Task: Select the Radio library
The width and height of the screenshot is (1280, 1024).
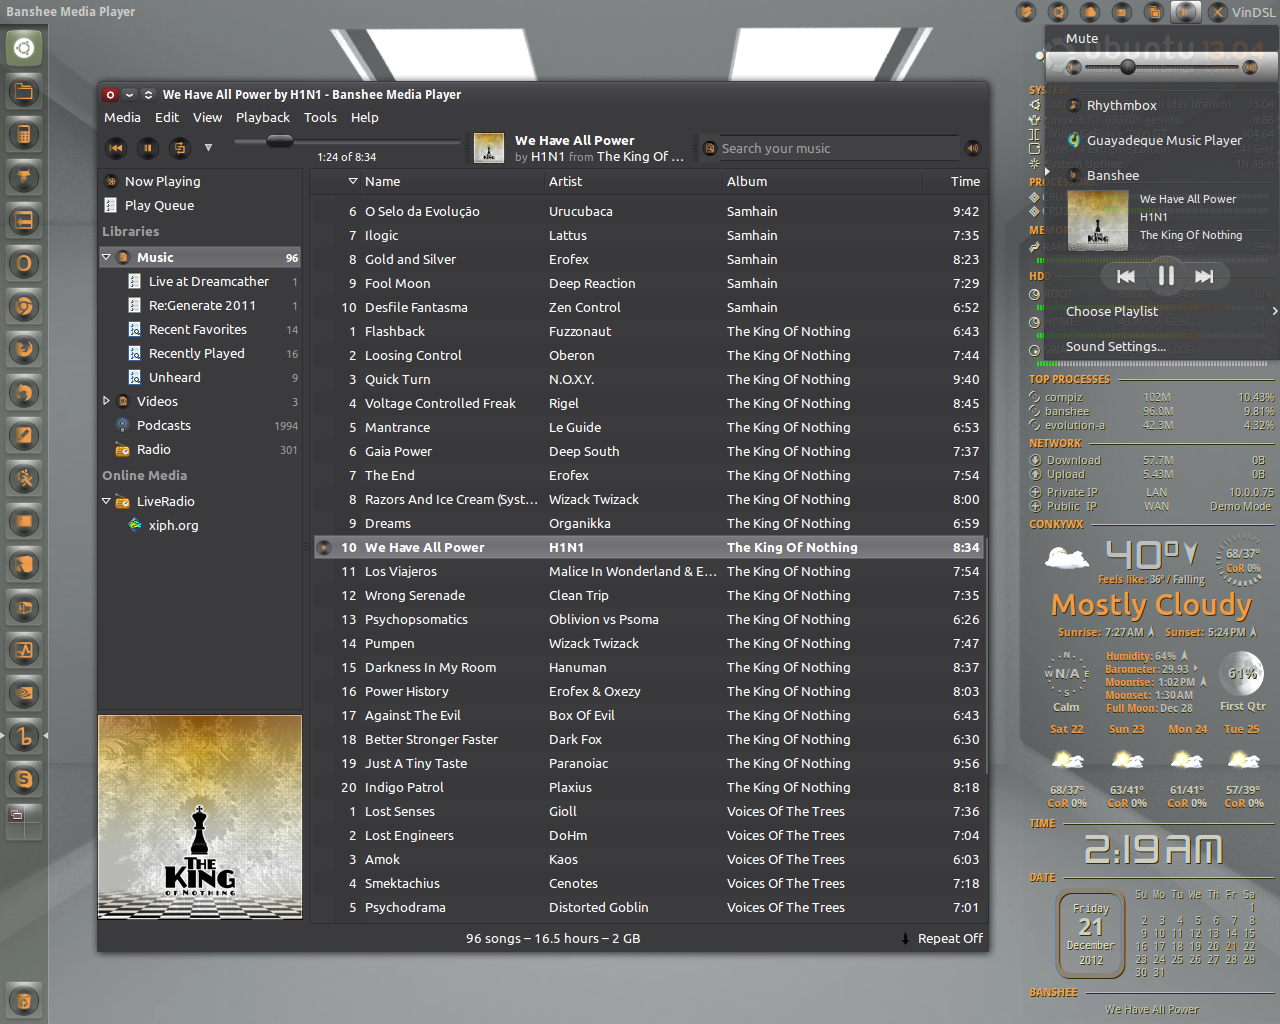Action: pyautogui.click(x=201, y=449)
